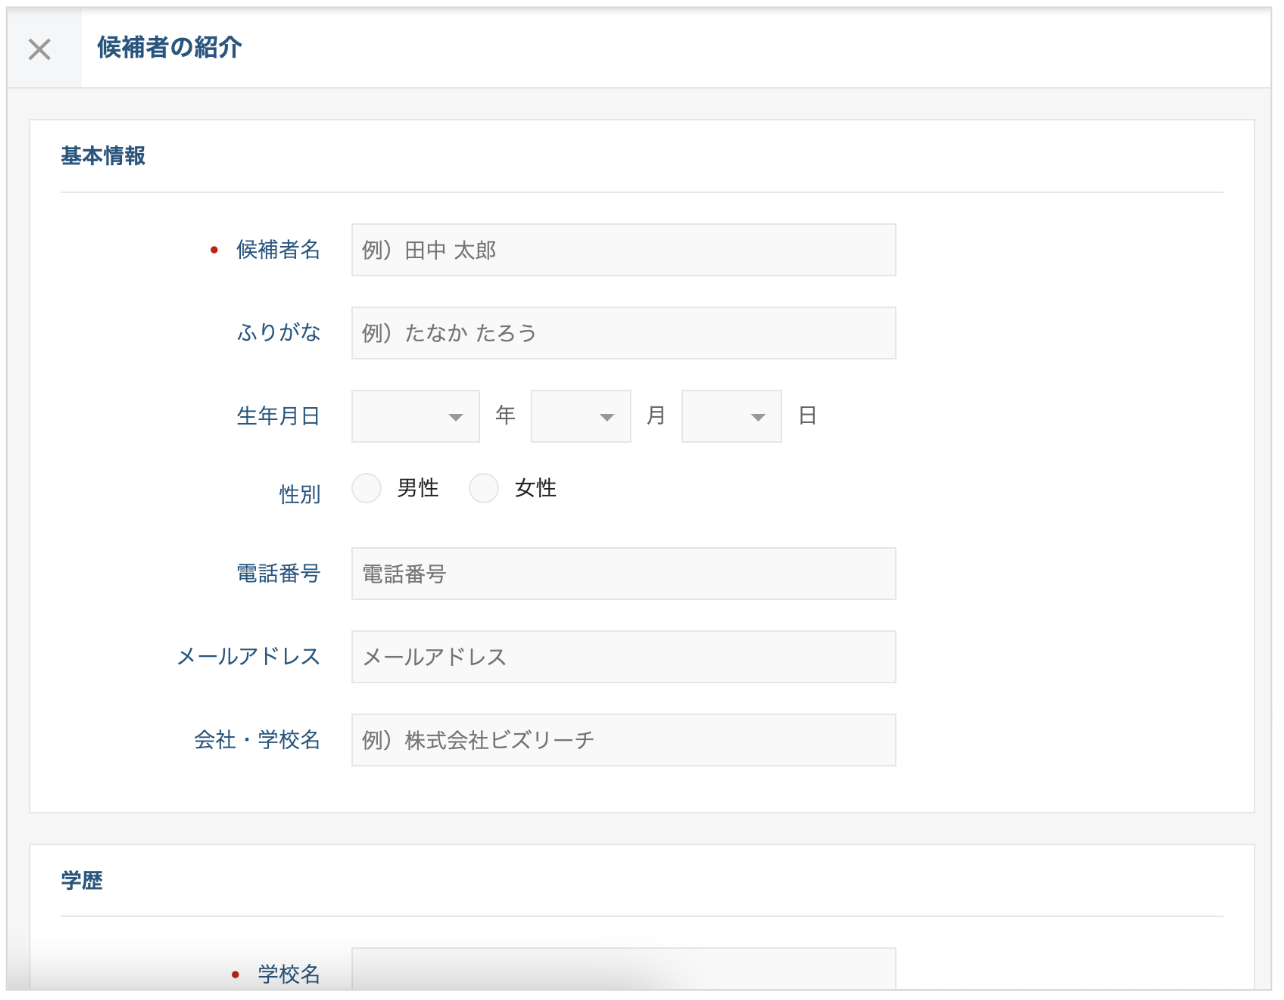Click the 性別 label
1284x1000 pixels.
tap(300, 494)
